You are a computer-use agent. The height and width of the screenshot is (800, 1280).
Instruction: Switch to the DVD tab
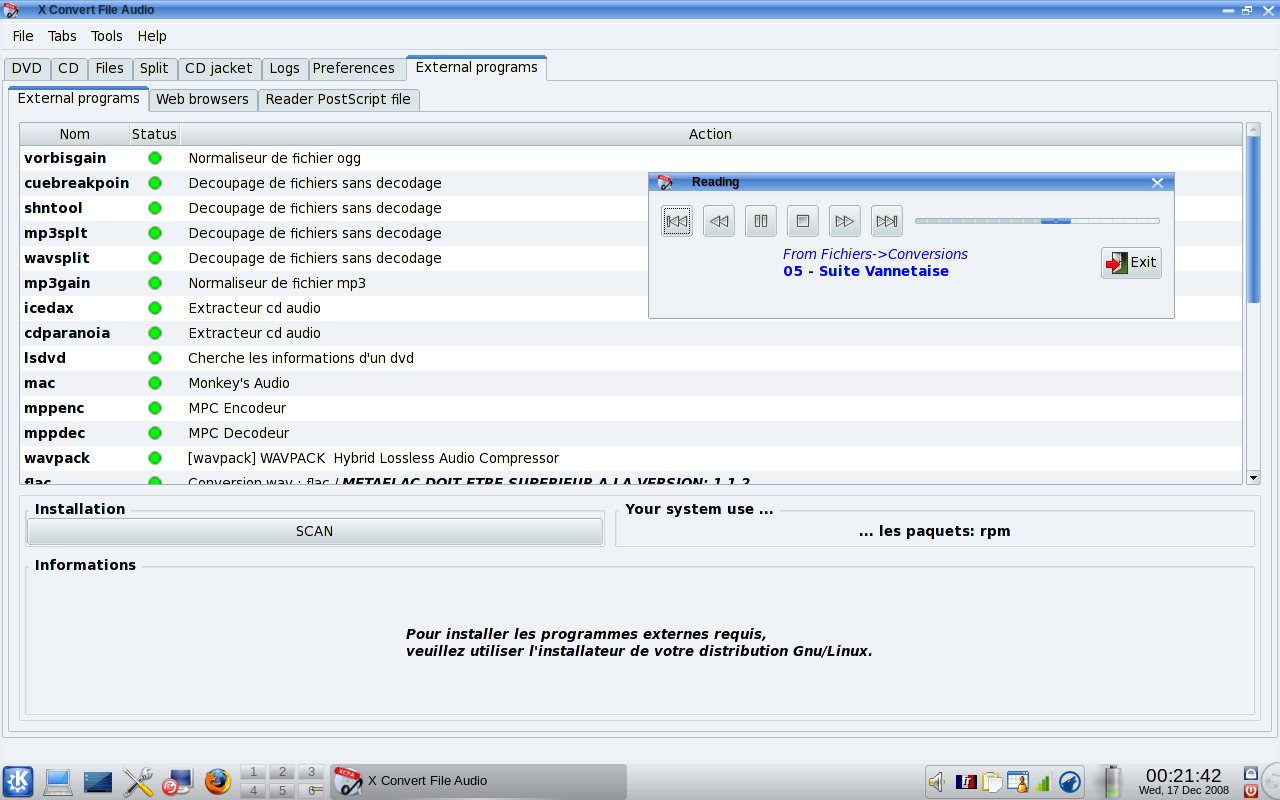[27, 68]
